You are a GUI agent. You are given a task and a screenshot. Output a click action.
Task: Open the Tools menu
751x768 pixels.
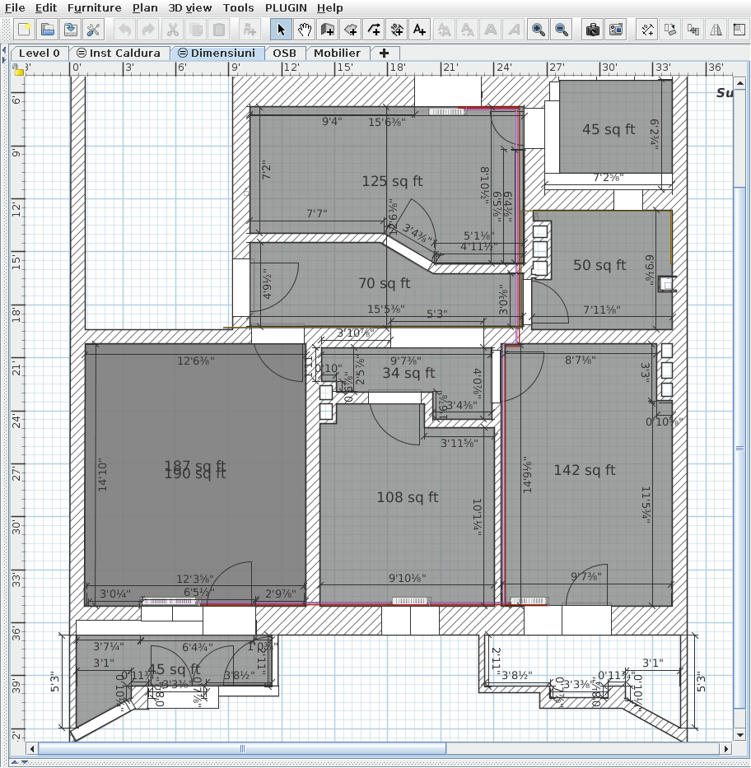(238, 8)
